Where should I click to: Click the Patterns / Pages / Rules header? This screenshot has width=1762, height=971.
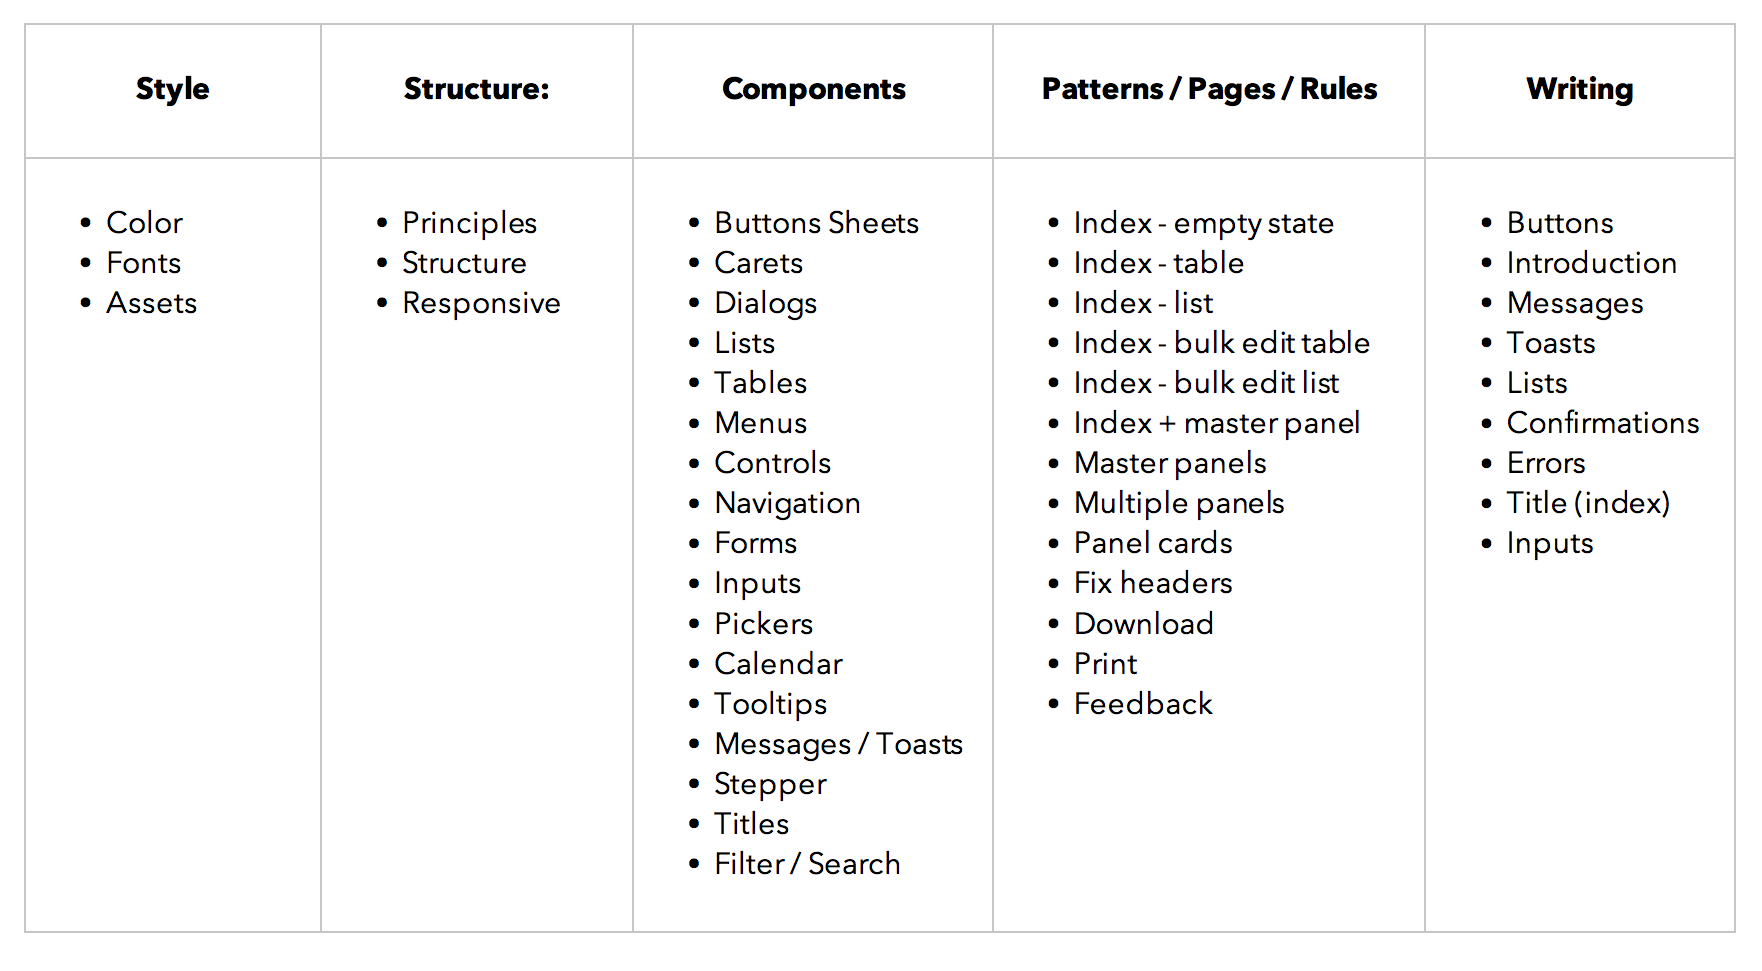pos(1209,89)
